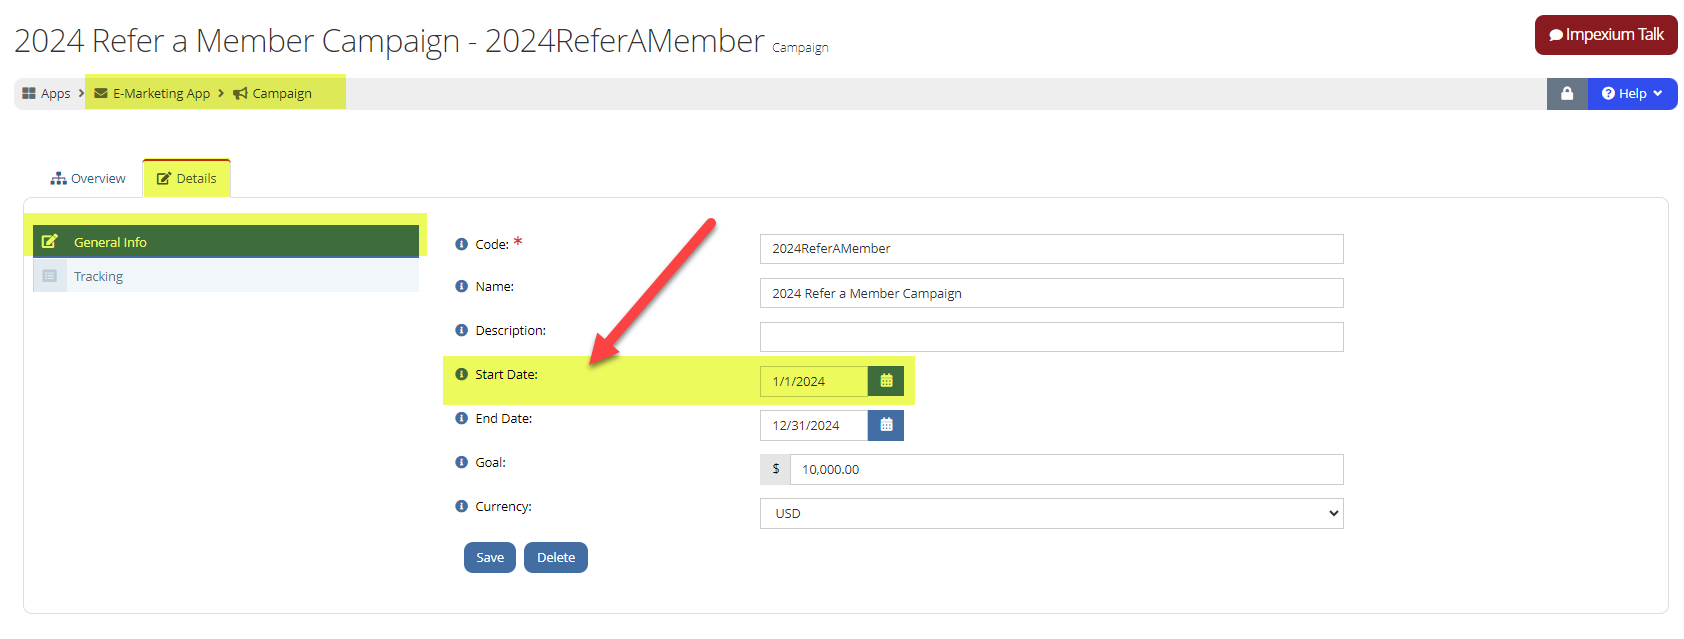The height and width of the screenshot is (639, 1684).
Task: Click the info icon beside Code
Action: (461, 244)
